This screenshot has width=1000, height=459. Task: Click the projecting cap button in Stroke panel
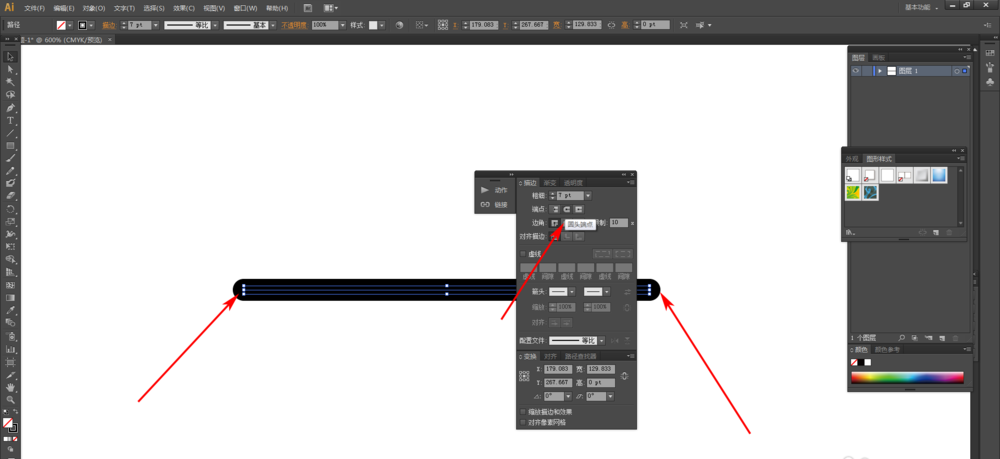tap(579, 209)
